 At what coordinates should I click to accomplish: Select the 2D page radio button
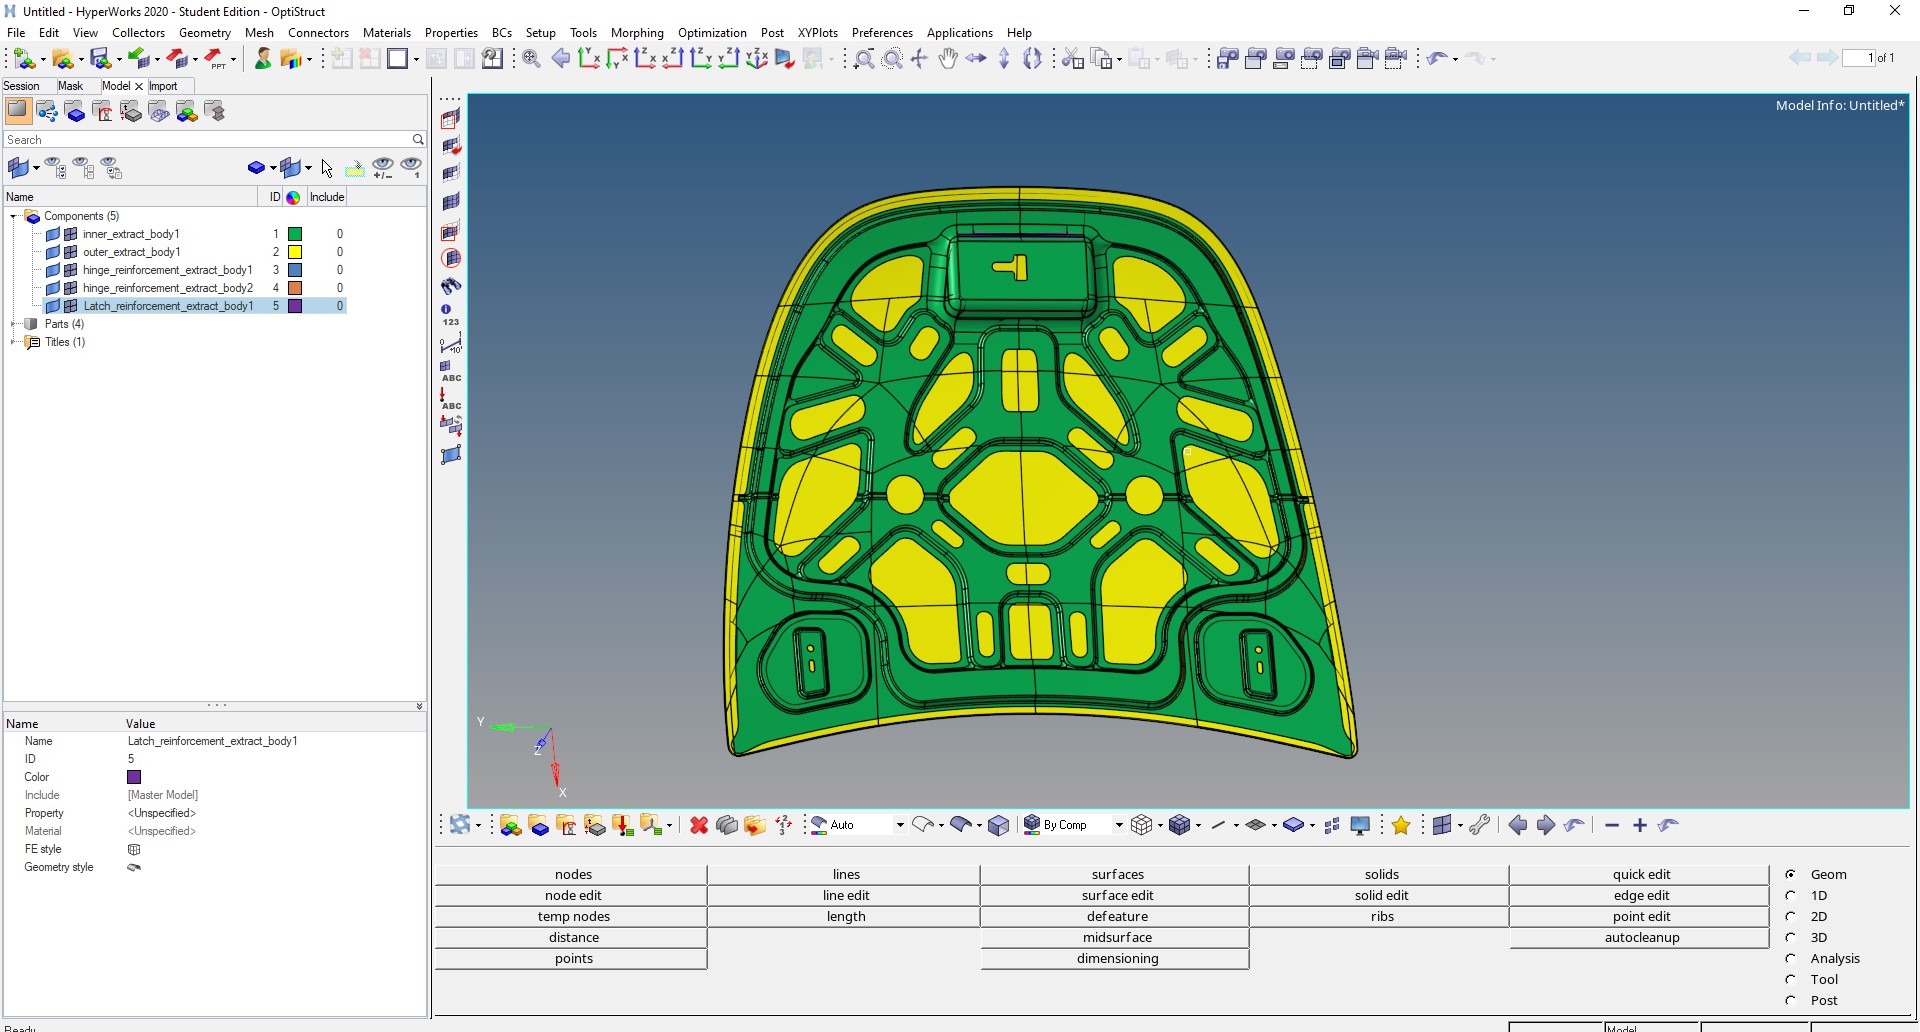tap(1791, 916)
